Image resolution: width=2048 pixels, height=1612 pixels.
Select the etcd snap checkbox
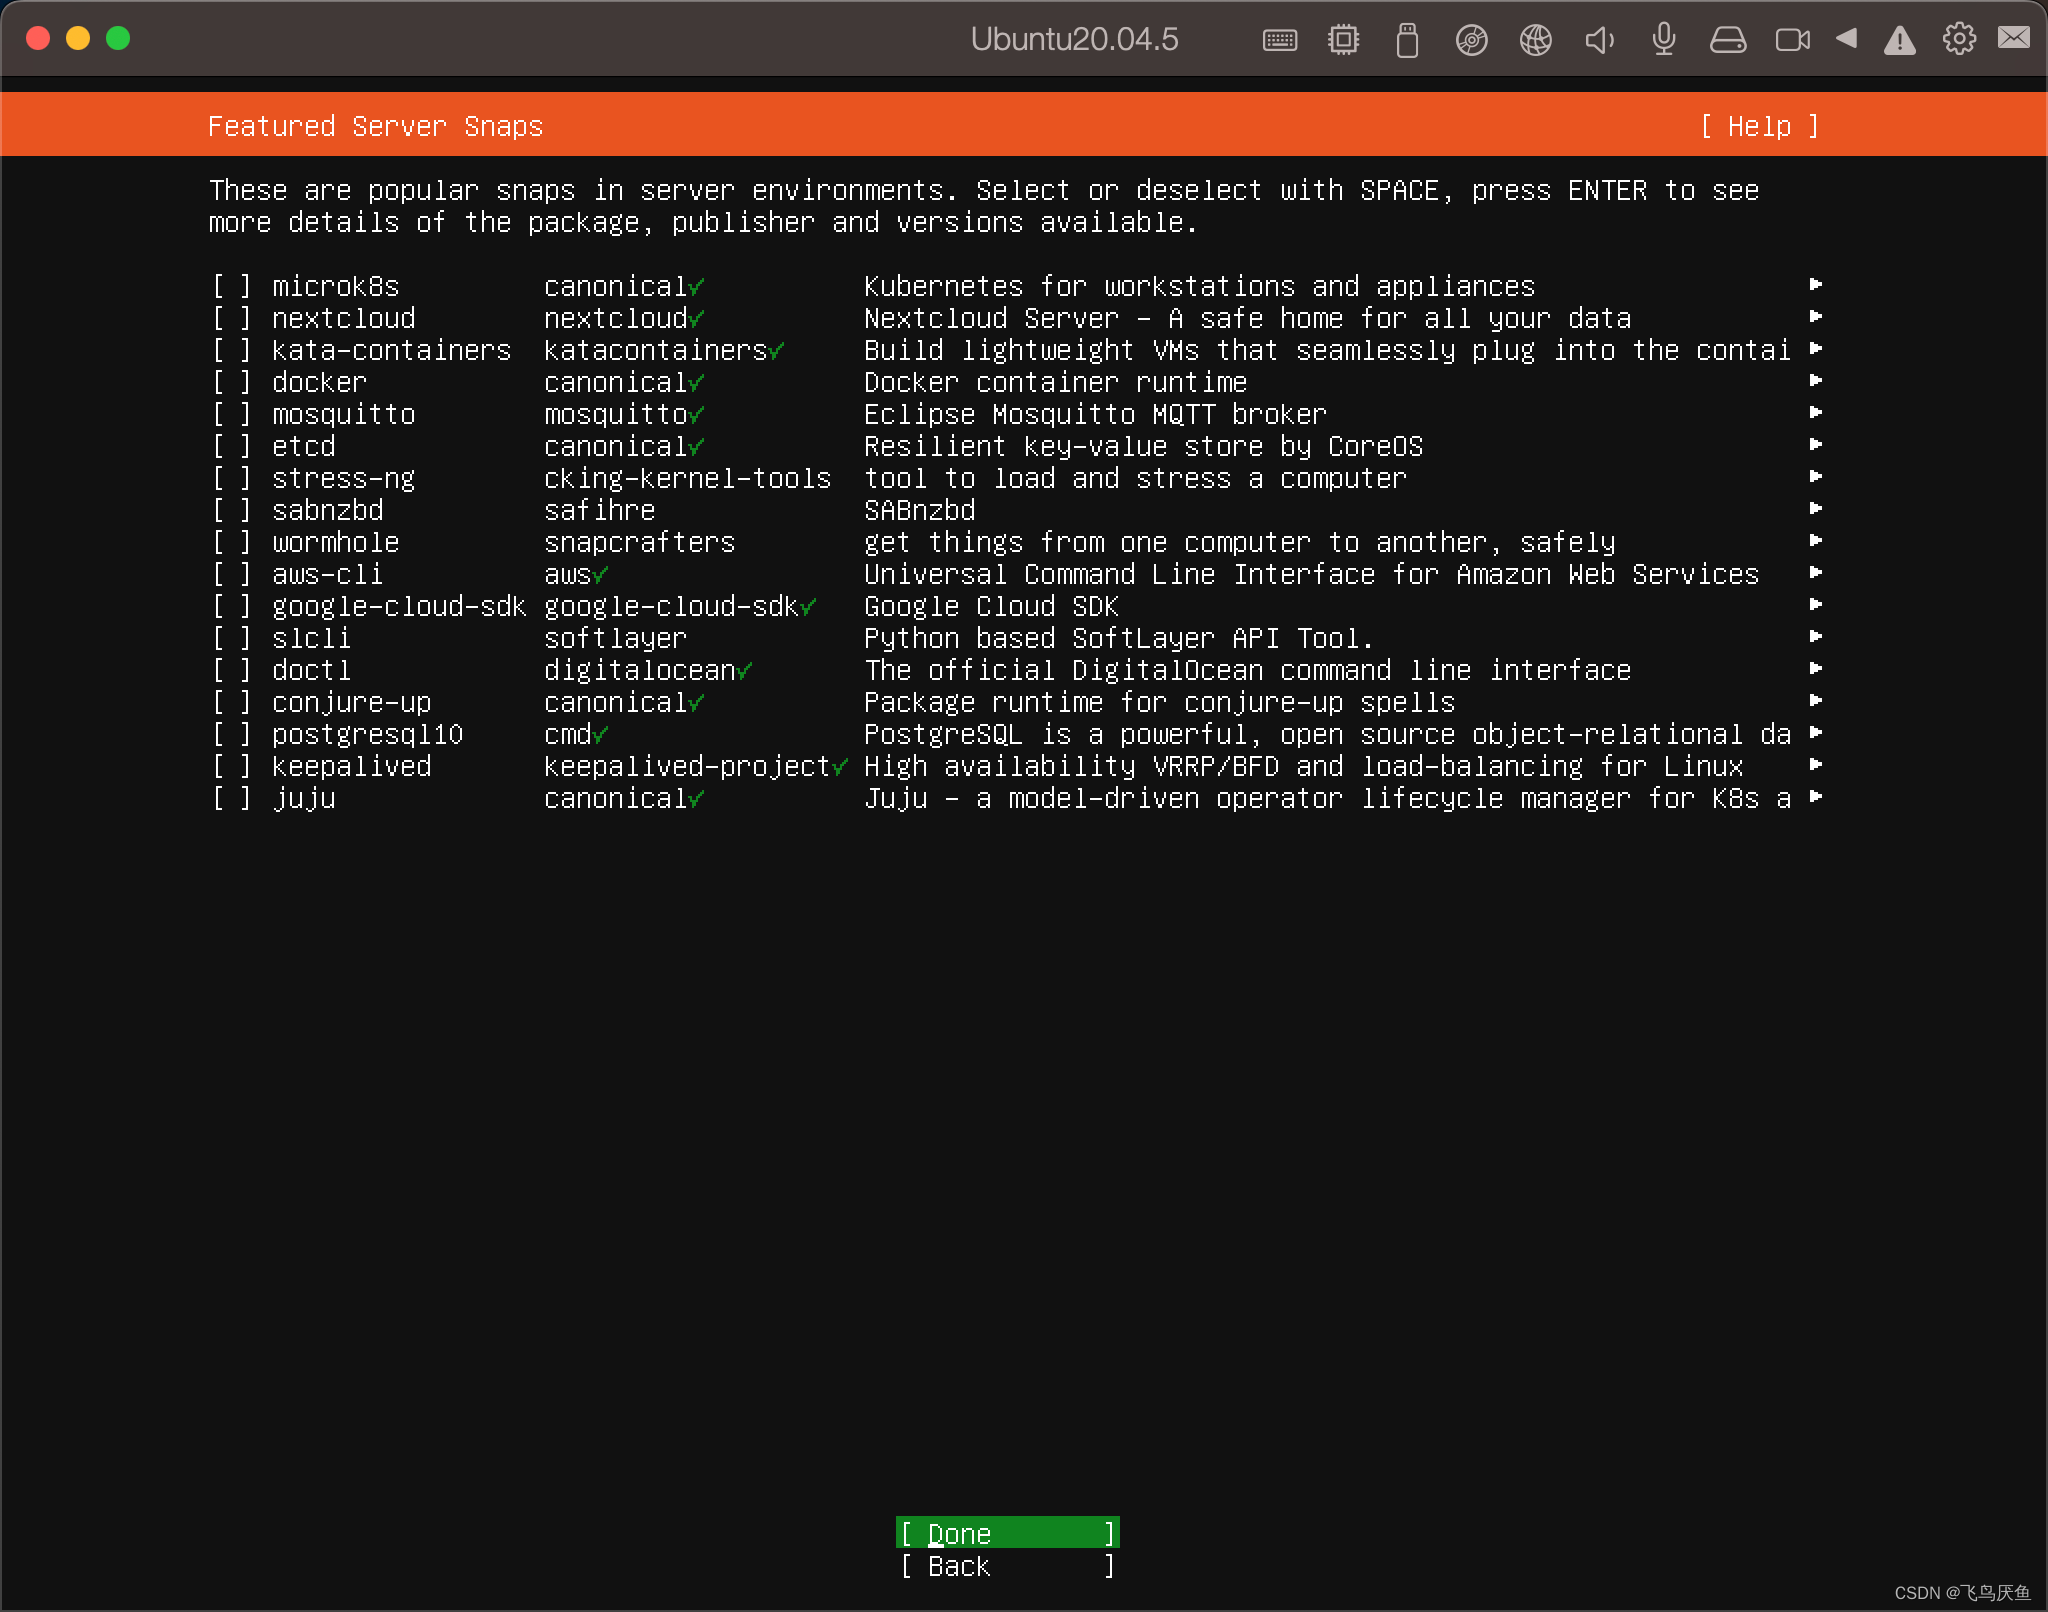tap(232, 447)
